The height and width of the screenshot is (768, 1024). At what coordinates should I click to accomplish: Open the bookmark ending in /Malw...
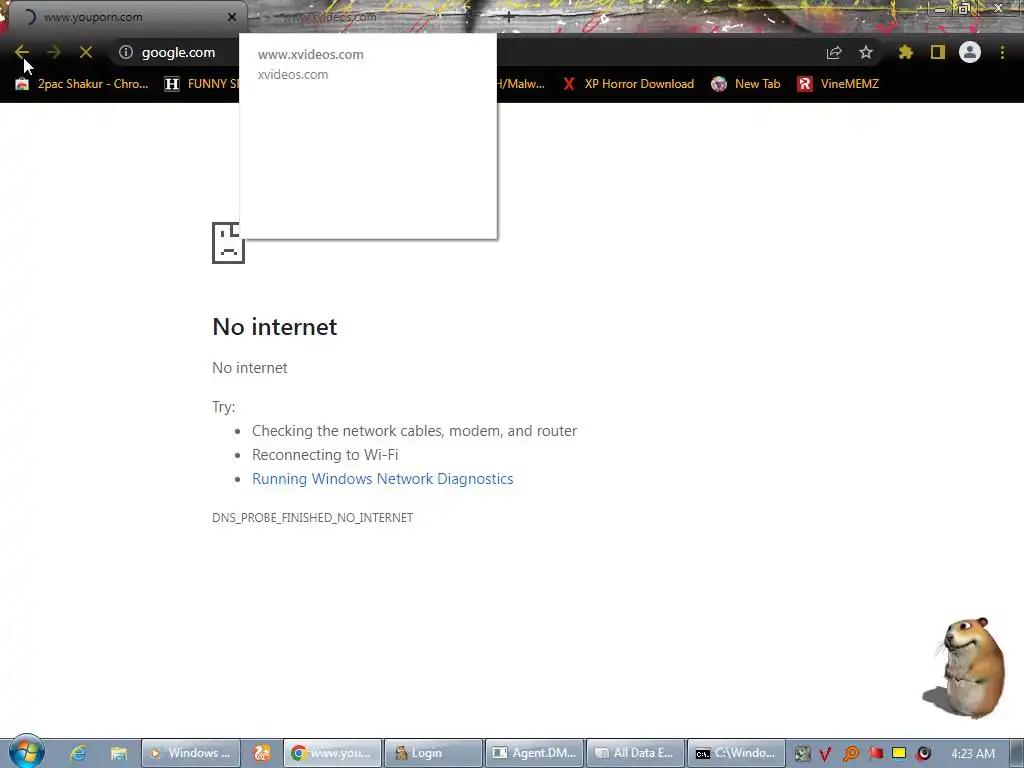coord(521,84)
